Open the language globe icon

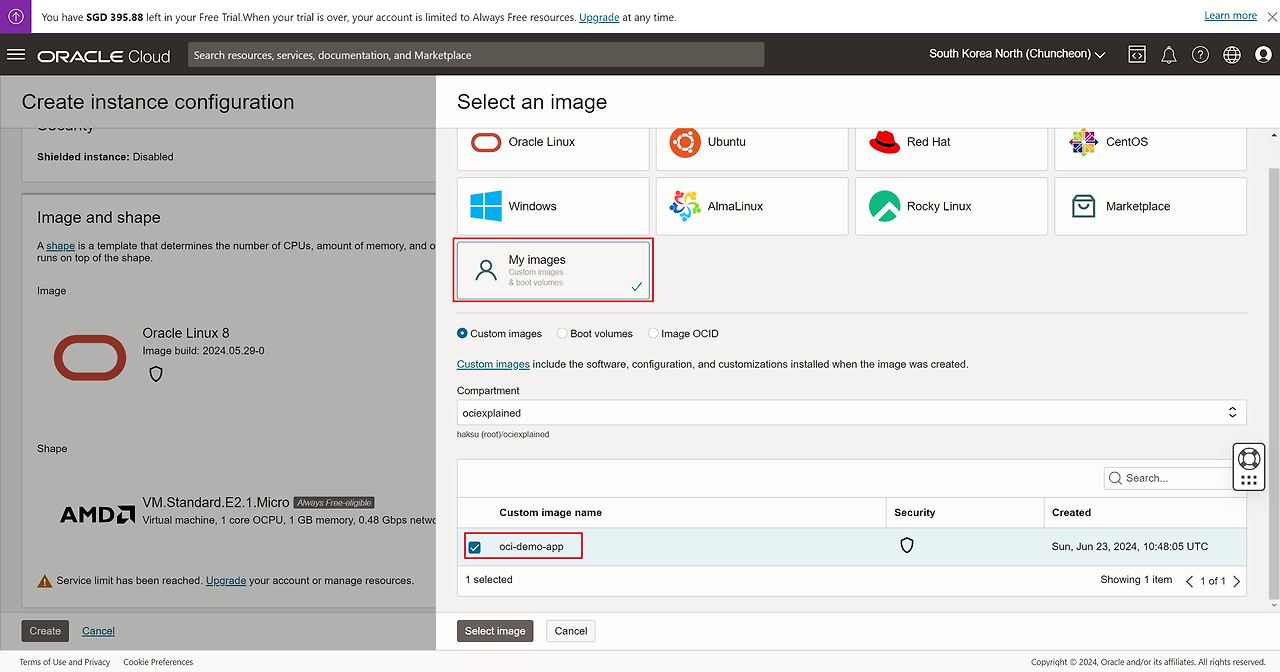[x=1232, y=55]
